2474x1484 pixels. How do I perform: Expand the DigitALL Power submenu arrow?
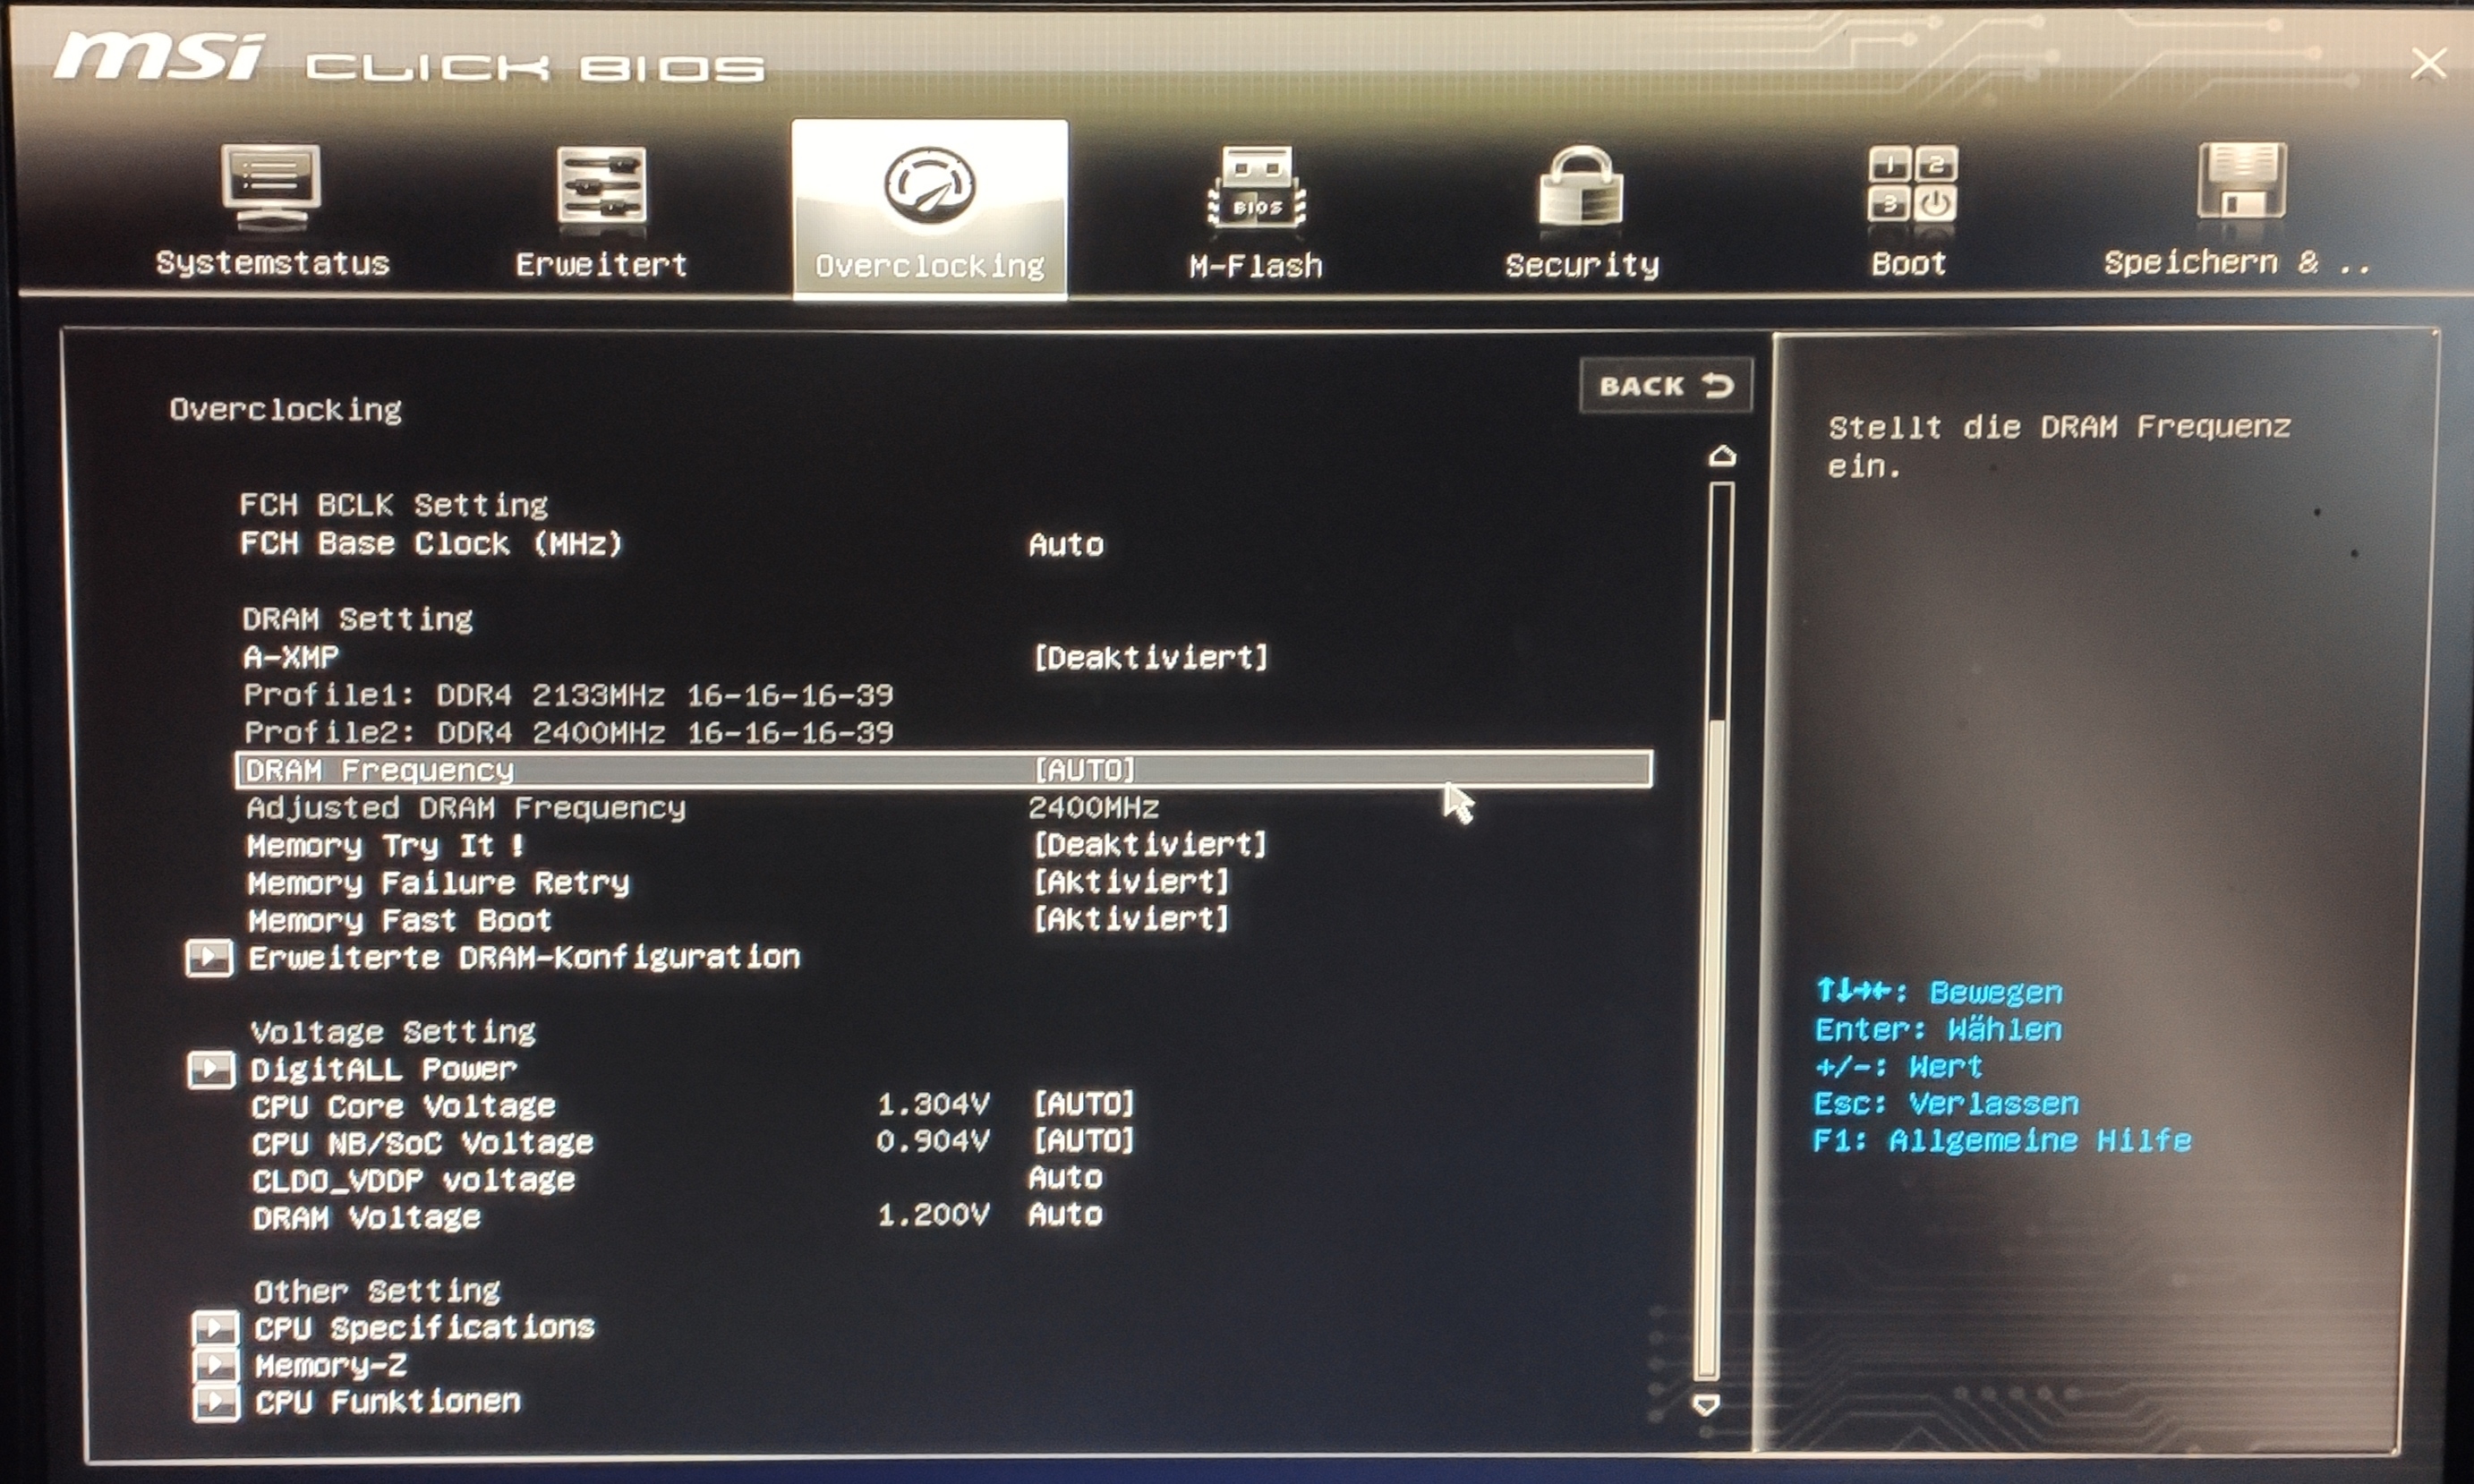tap(211, 1070)
